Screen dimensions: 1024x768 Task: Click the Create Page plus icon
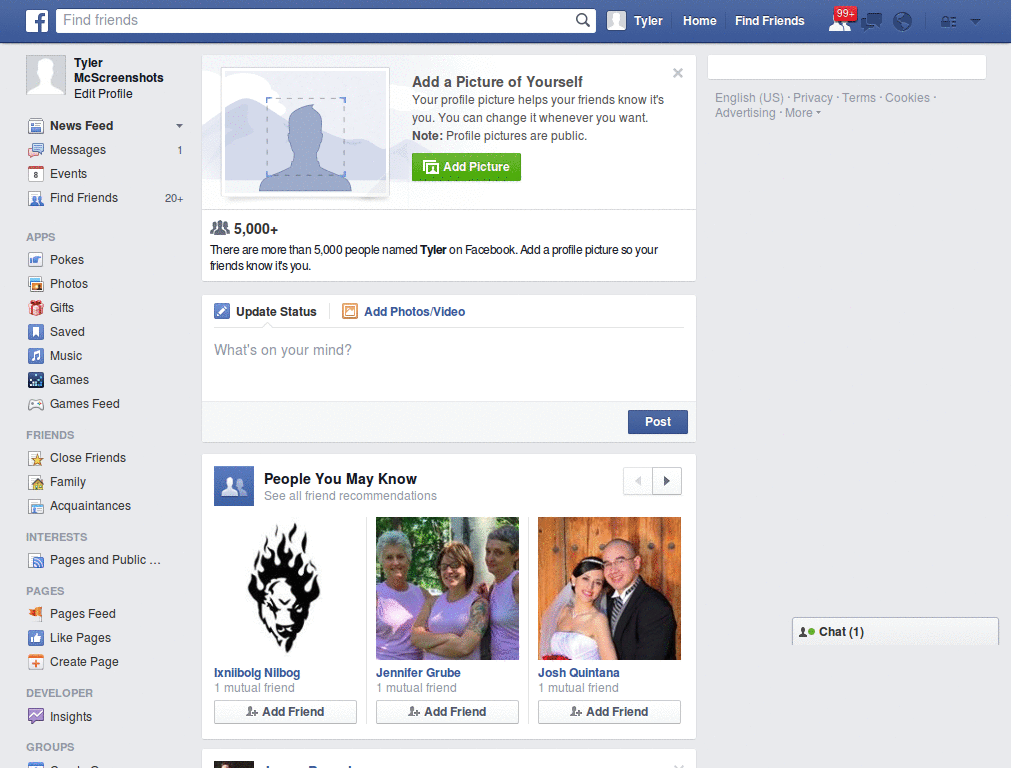[x=36, y=662]
